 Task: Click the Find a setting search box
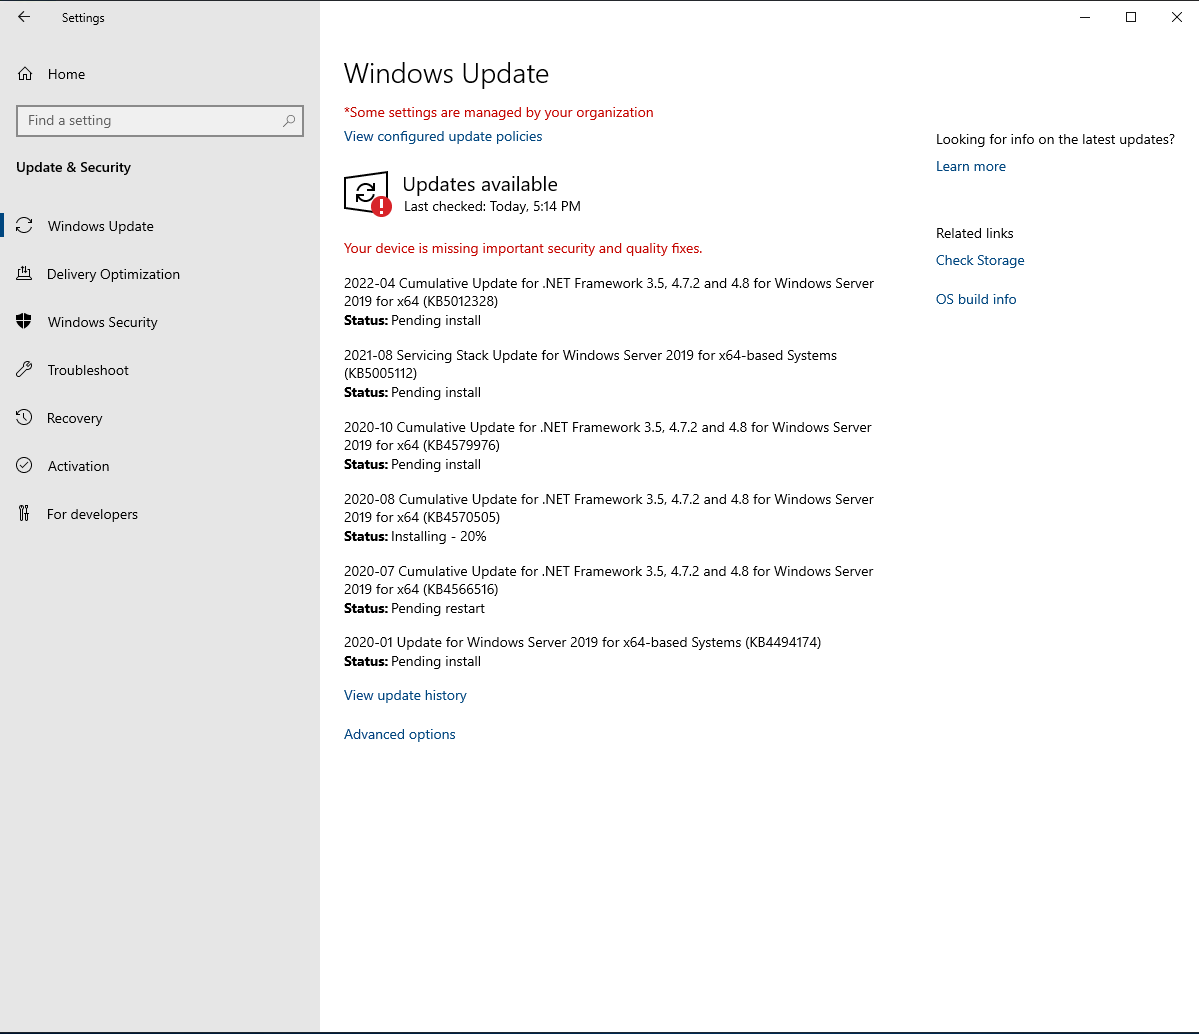point(160,121)
